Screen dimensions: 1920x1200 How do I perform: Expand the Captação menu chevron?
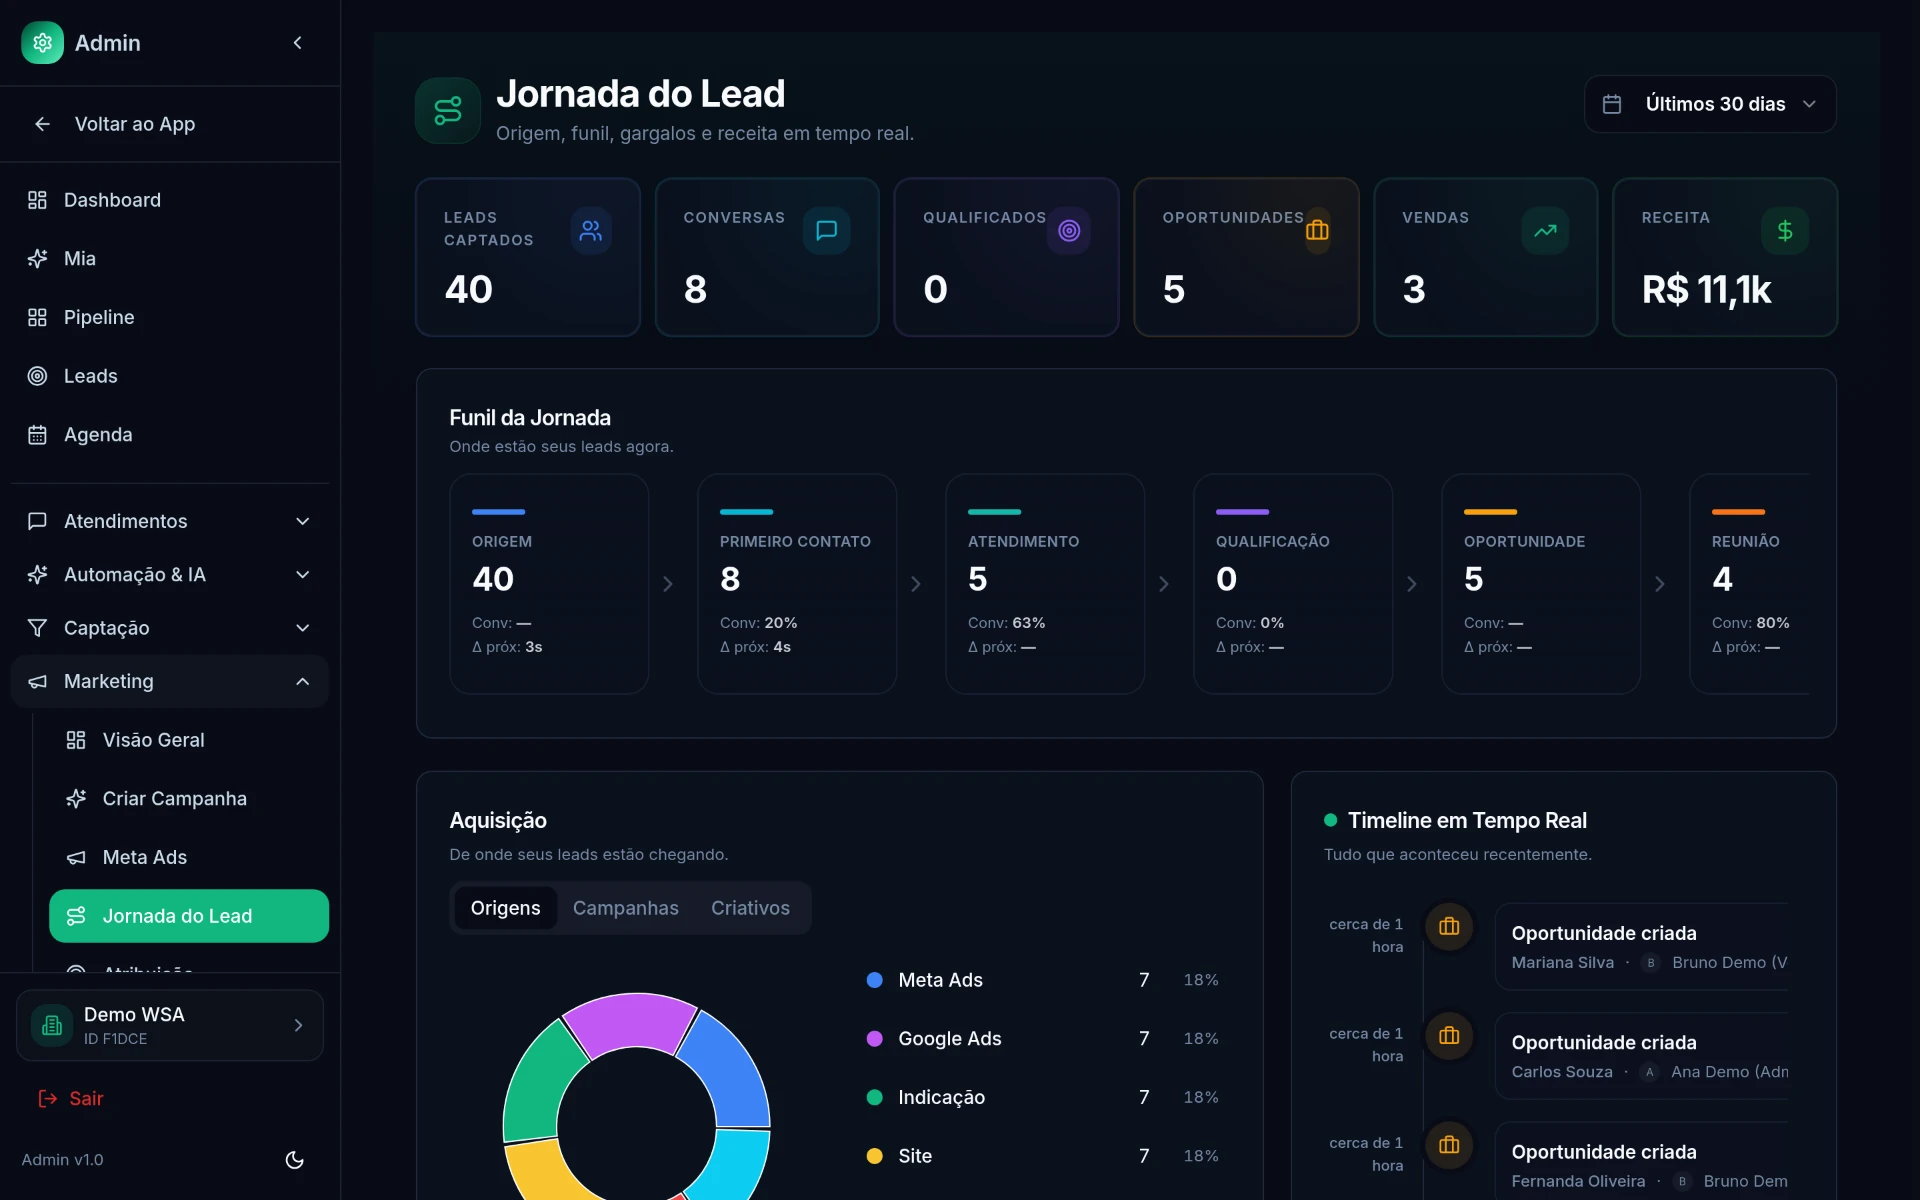coord(302,628)
